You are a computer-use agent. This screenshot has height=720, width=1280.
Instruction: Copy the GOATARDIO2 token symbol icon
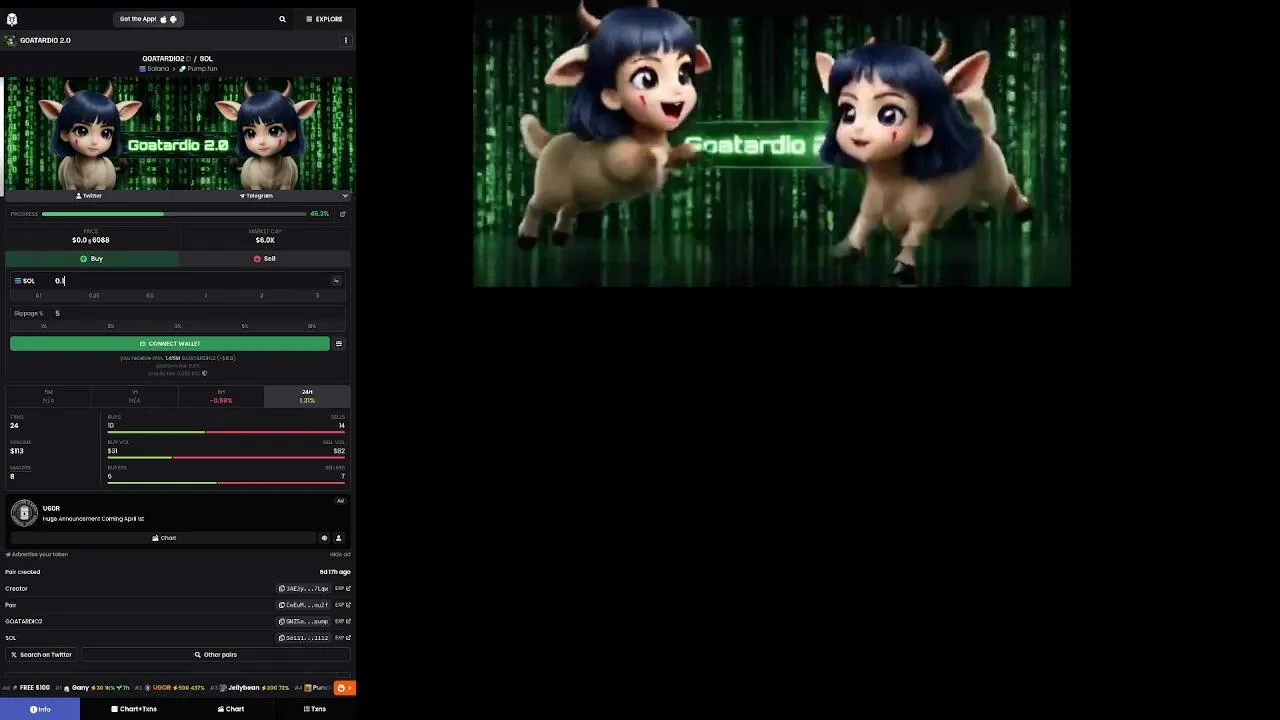[x=188, y=59]
